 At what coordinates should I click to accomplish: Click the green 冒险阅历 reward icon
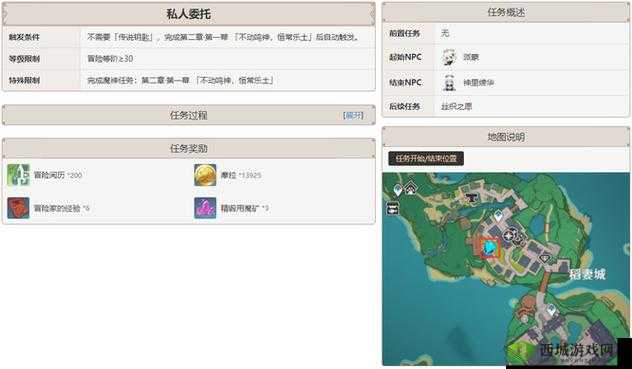tap(18, 175)
